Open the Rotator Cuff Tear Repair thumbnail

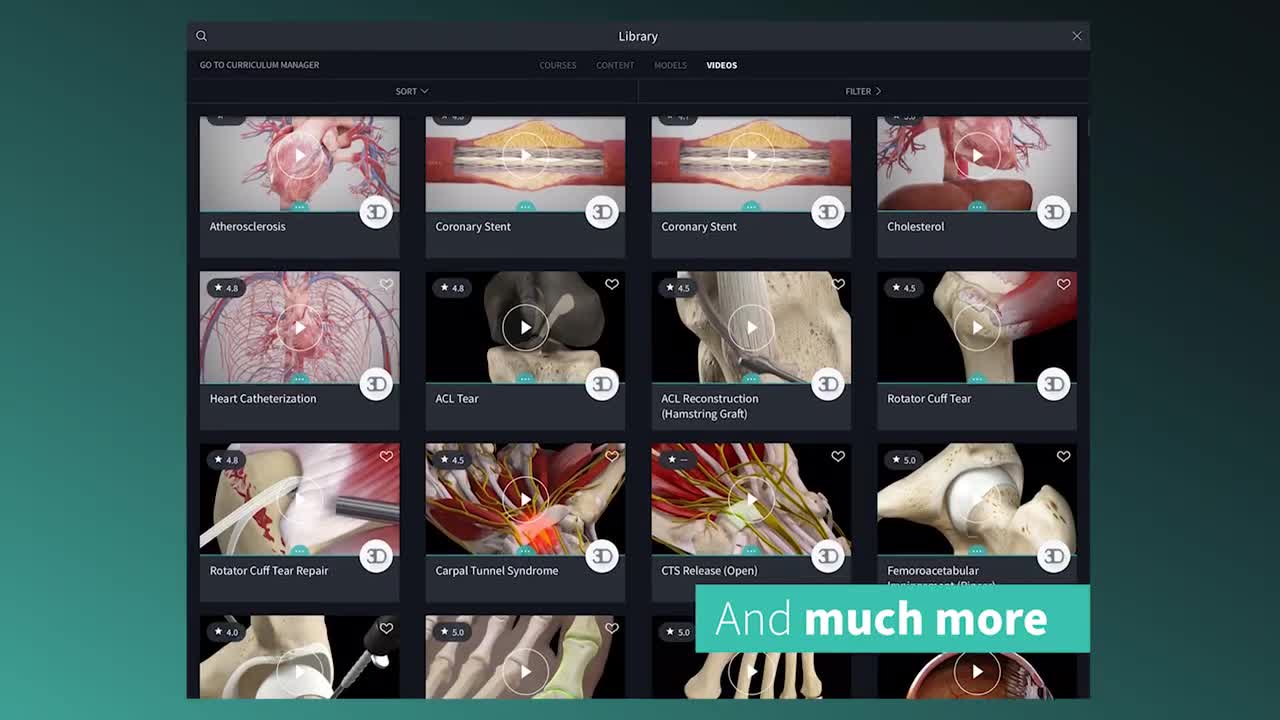[x=299, y=499]
